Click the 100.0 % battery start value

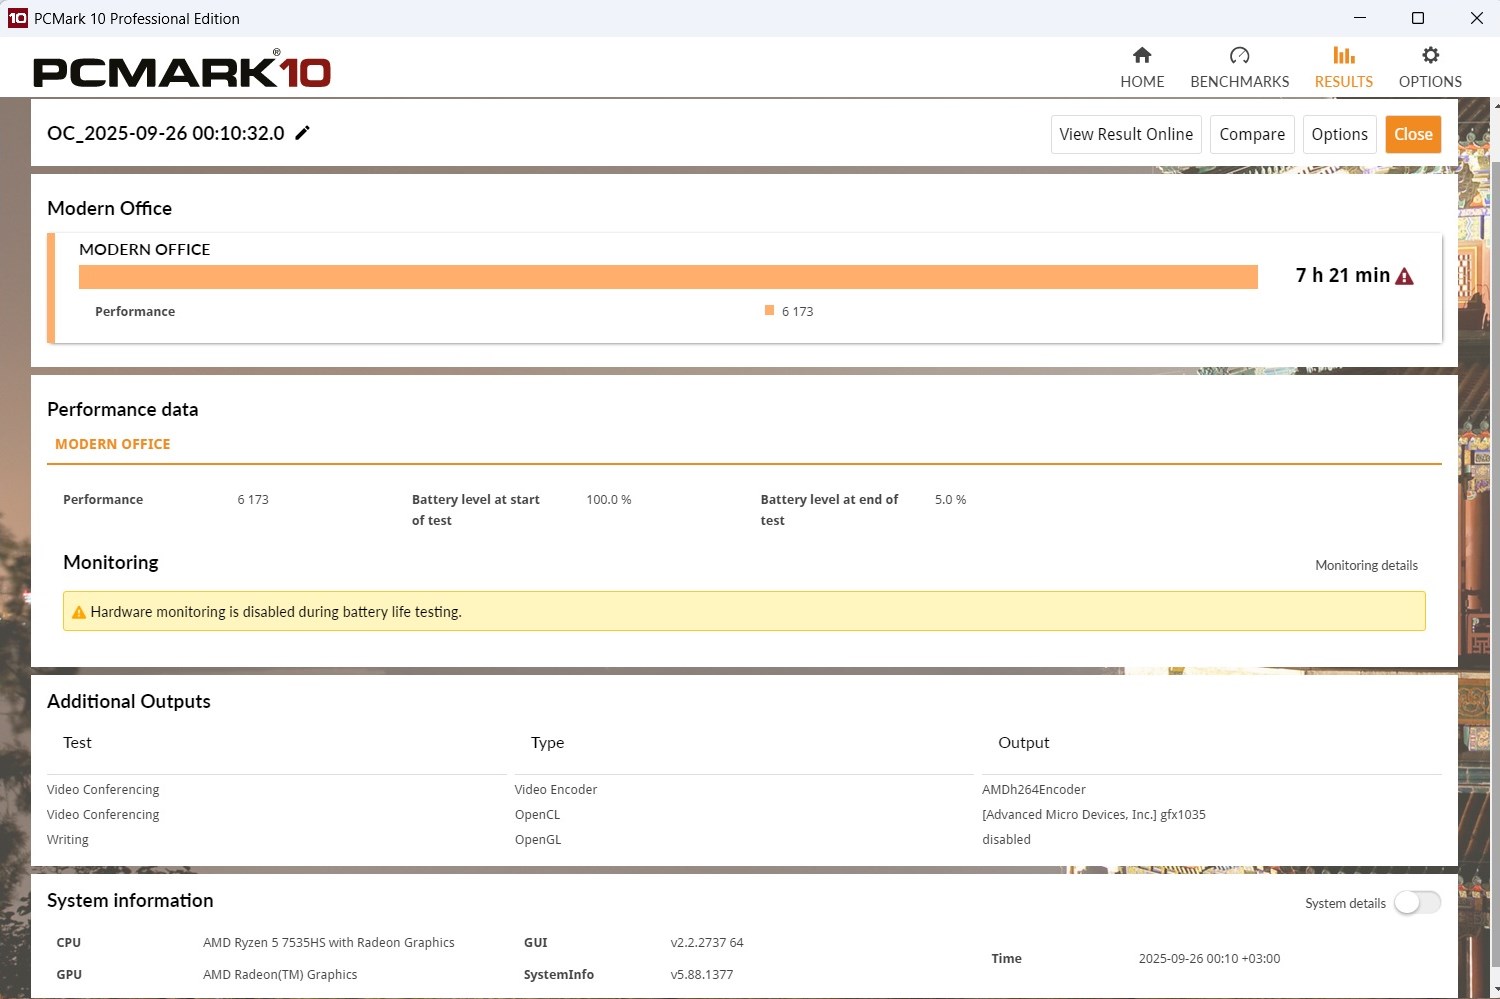coord(608,499)
